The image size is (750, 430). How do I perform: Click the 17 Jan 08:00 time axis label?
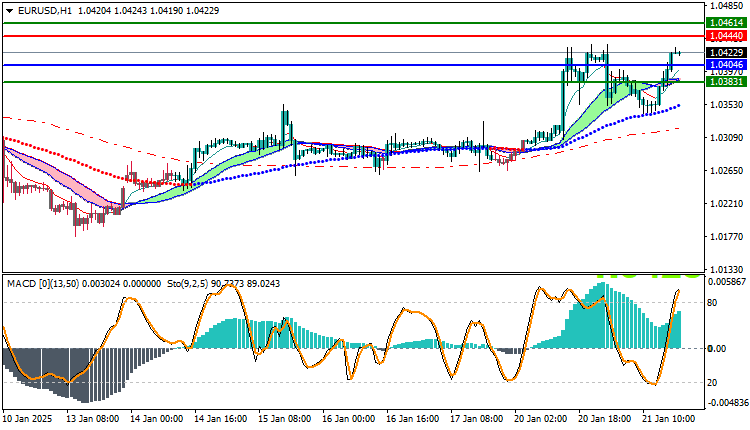pos(476,419)
